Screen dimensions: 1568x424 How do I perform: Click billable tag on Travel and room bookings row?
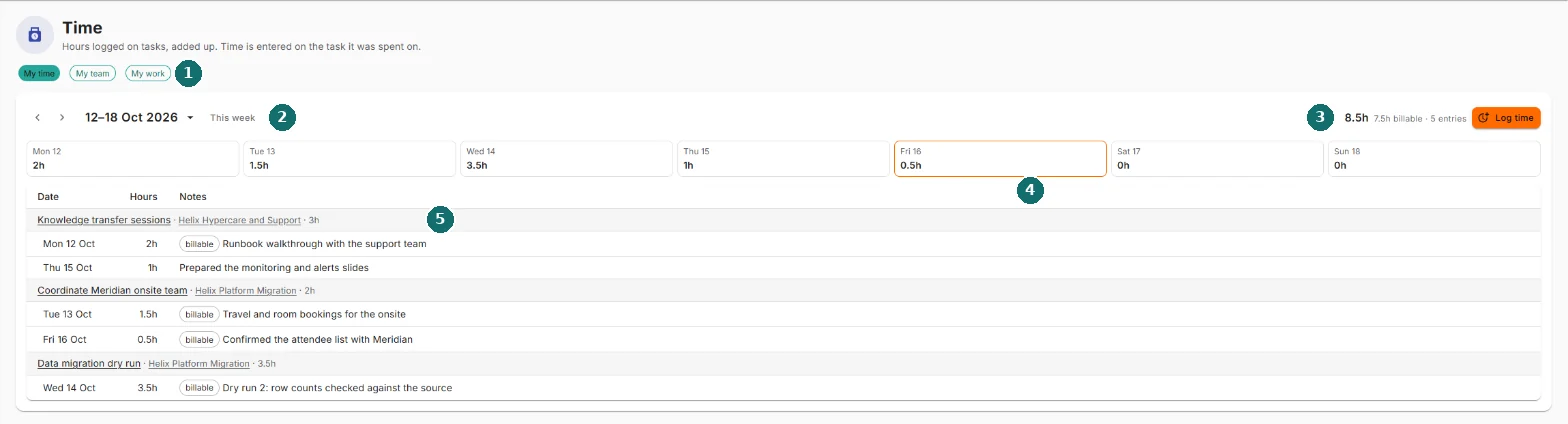coord(199,314)
